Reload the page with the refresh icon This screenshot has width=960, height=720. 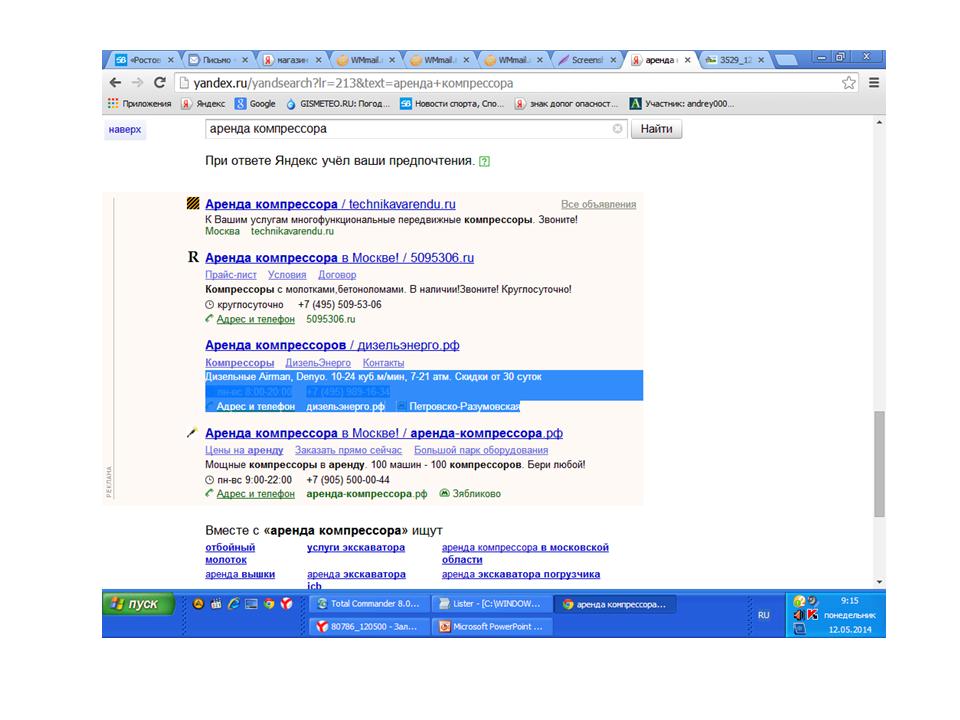160,83
